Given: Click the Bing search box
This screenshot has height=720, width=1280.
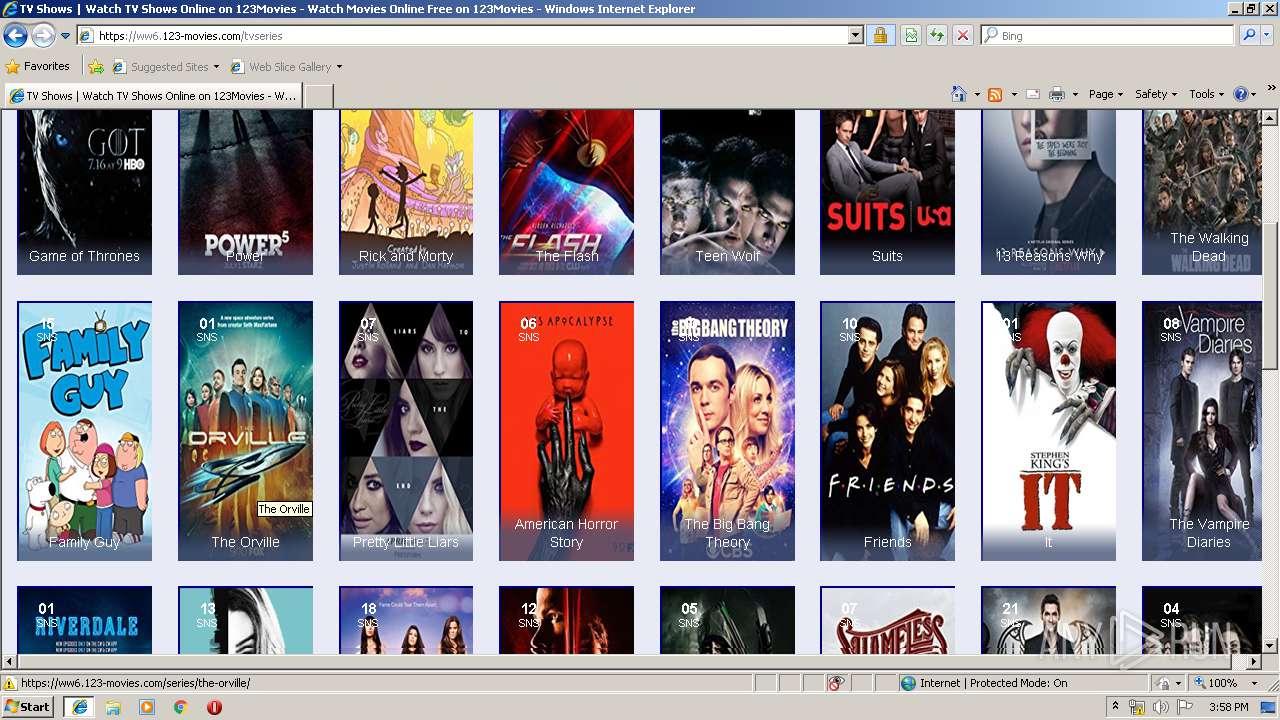Looking at the screenshot, I should (1108, 36).
